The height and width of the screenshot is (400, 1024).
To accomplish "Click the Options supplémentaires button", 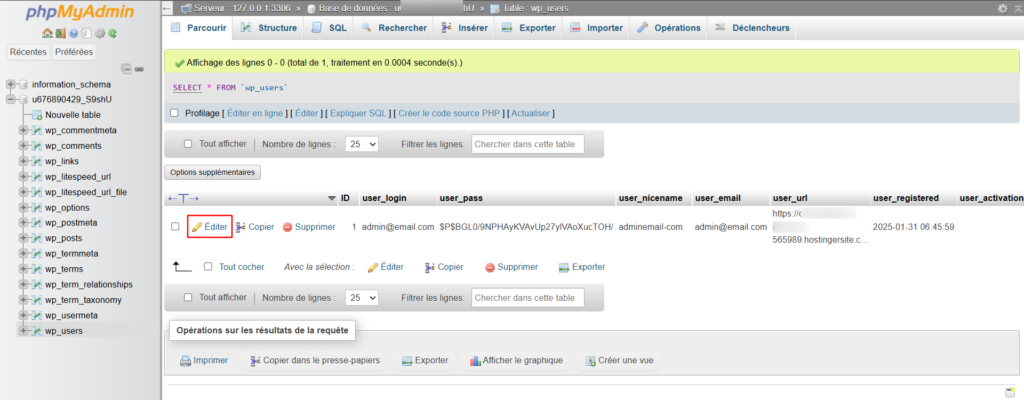I will pyautogui.click(x=213, y=173).
